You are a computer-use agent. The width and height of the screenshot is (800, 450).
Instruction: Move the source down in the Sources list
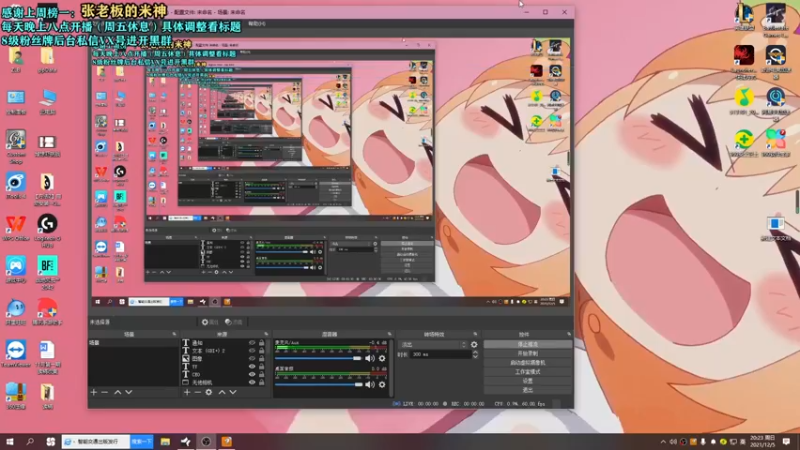[233, 392]
